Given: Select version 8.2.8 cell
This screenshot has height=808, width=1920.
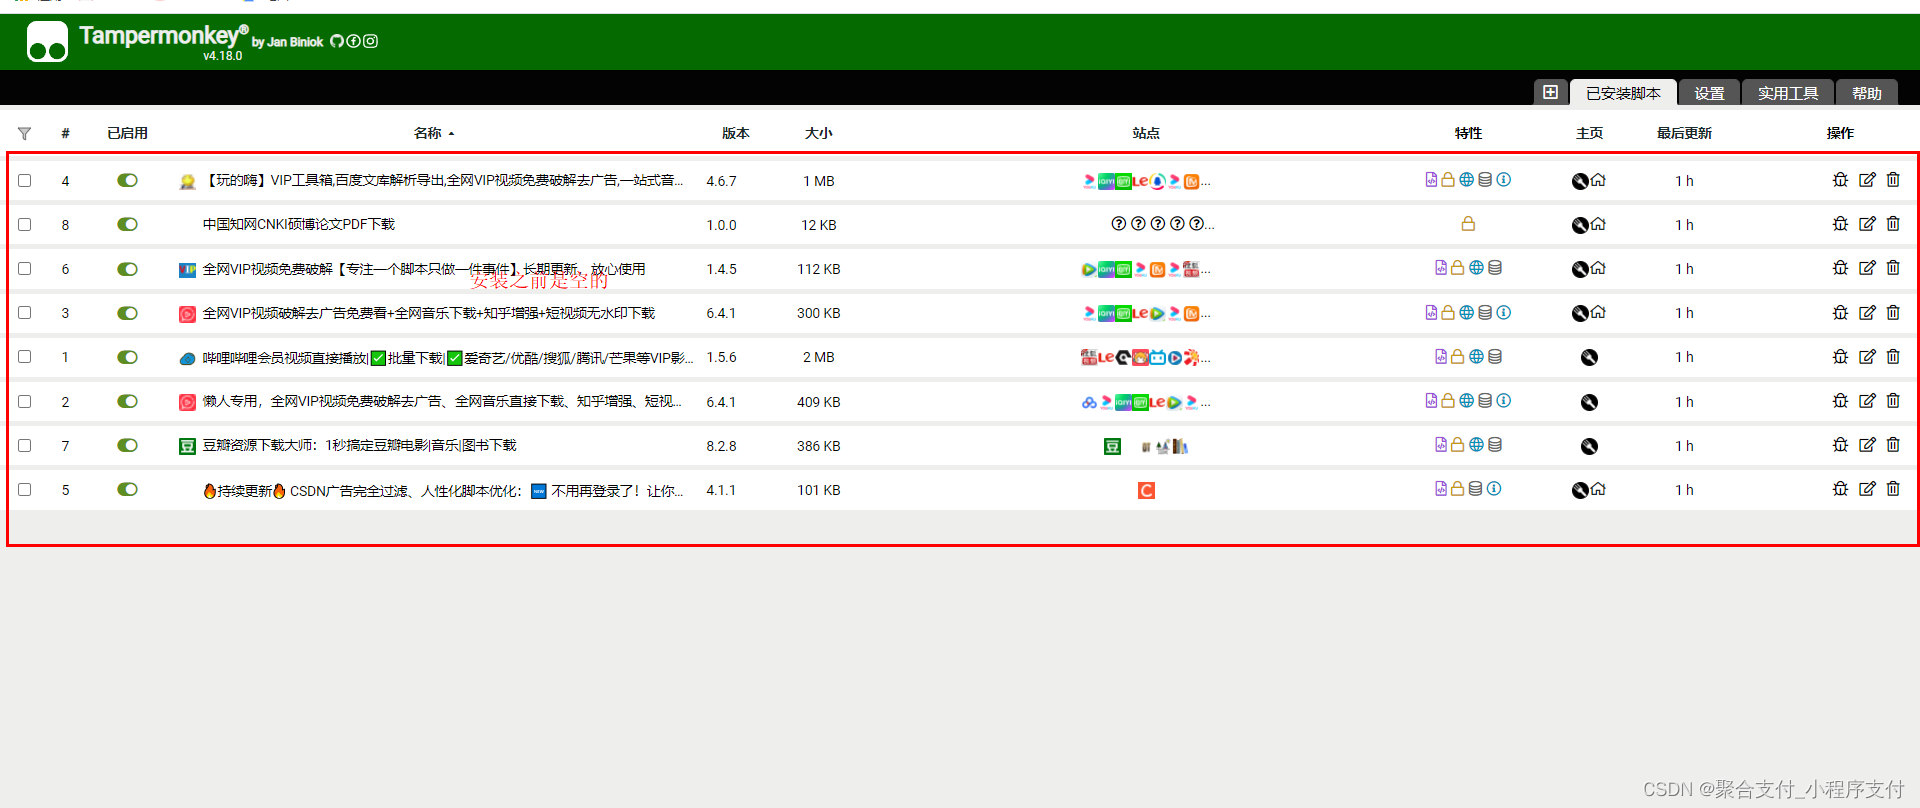Looking at the screenshot, I should pyautogui.click(x=721, y=446).
